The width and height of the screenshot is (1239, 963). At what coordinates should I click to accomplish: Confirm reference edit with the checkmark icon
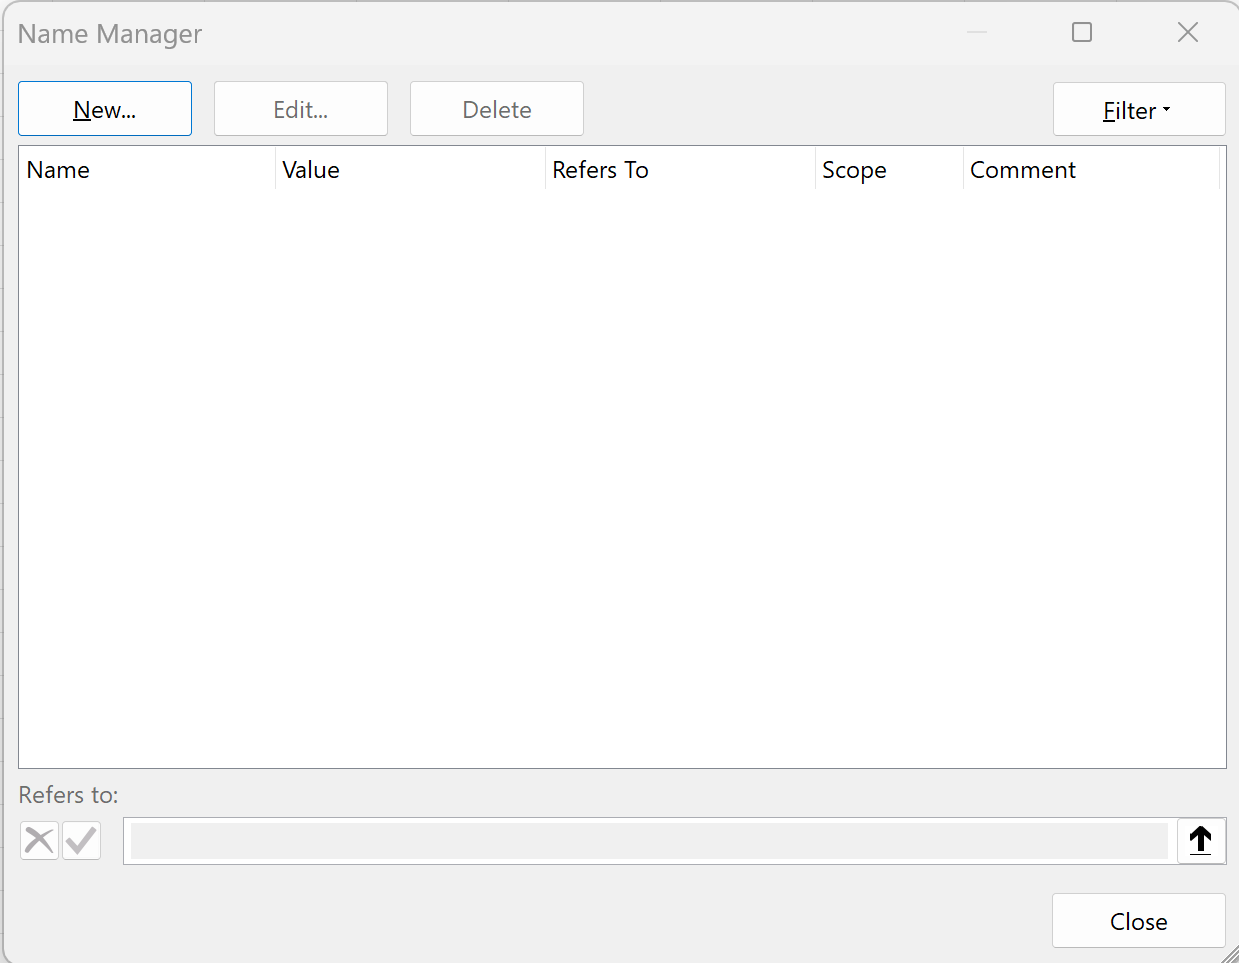point(82,841)
